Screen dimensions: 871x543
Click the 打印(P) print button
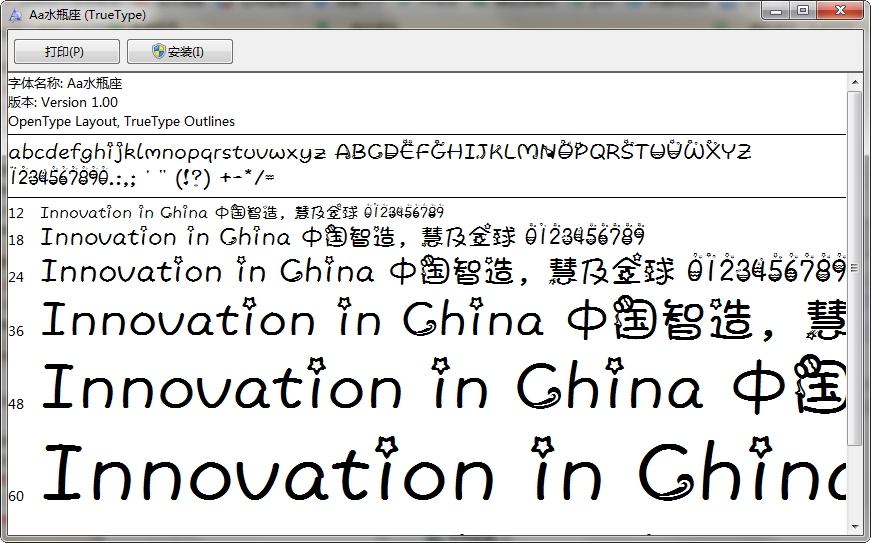point(67,52)
